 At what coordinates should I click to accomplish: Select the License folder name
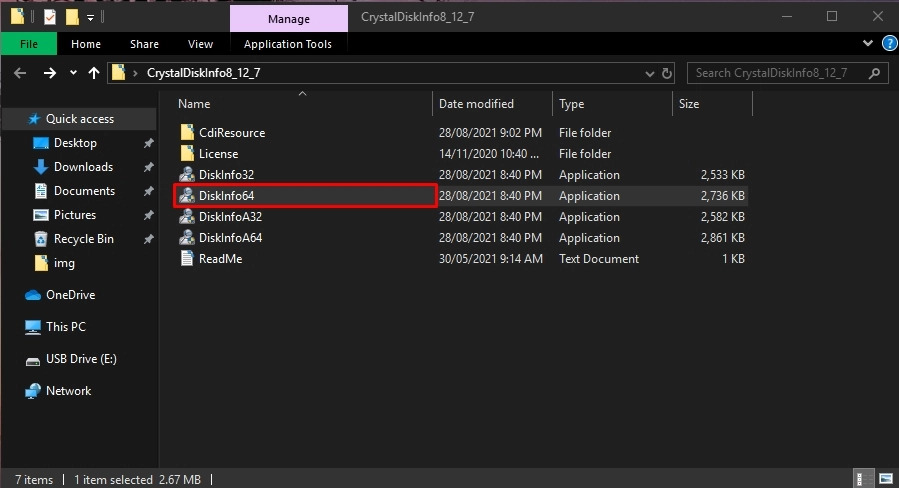[x=218, y=154]
